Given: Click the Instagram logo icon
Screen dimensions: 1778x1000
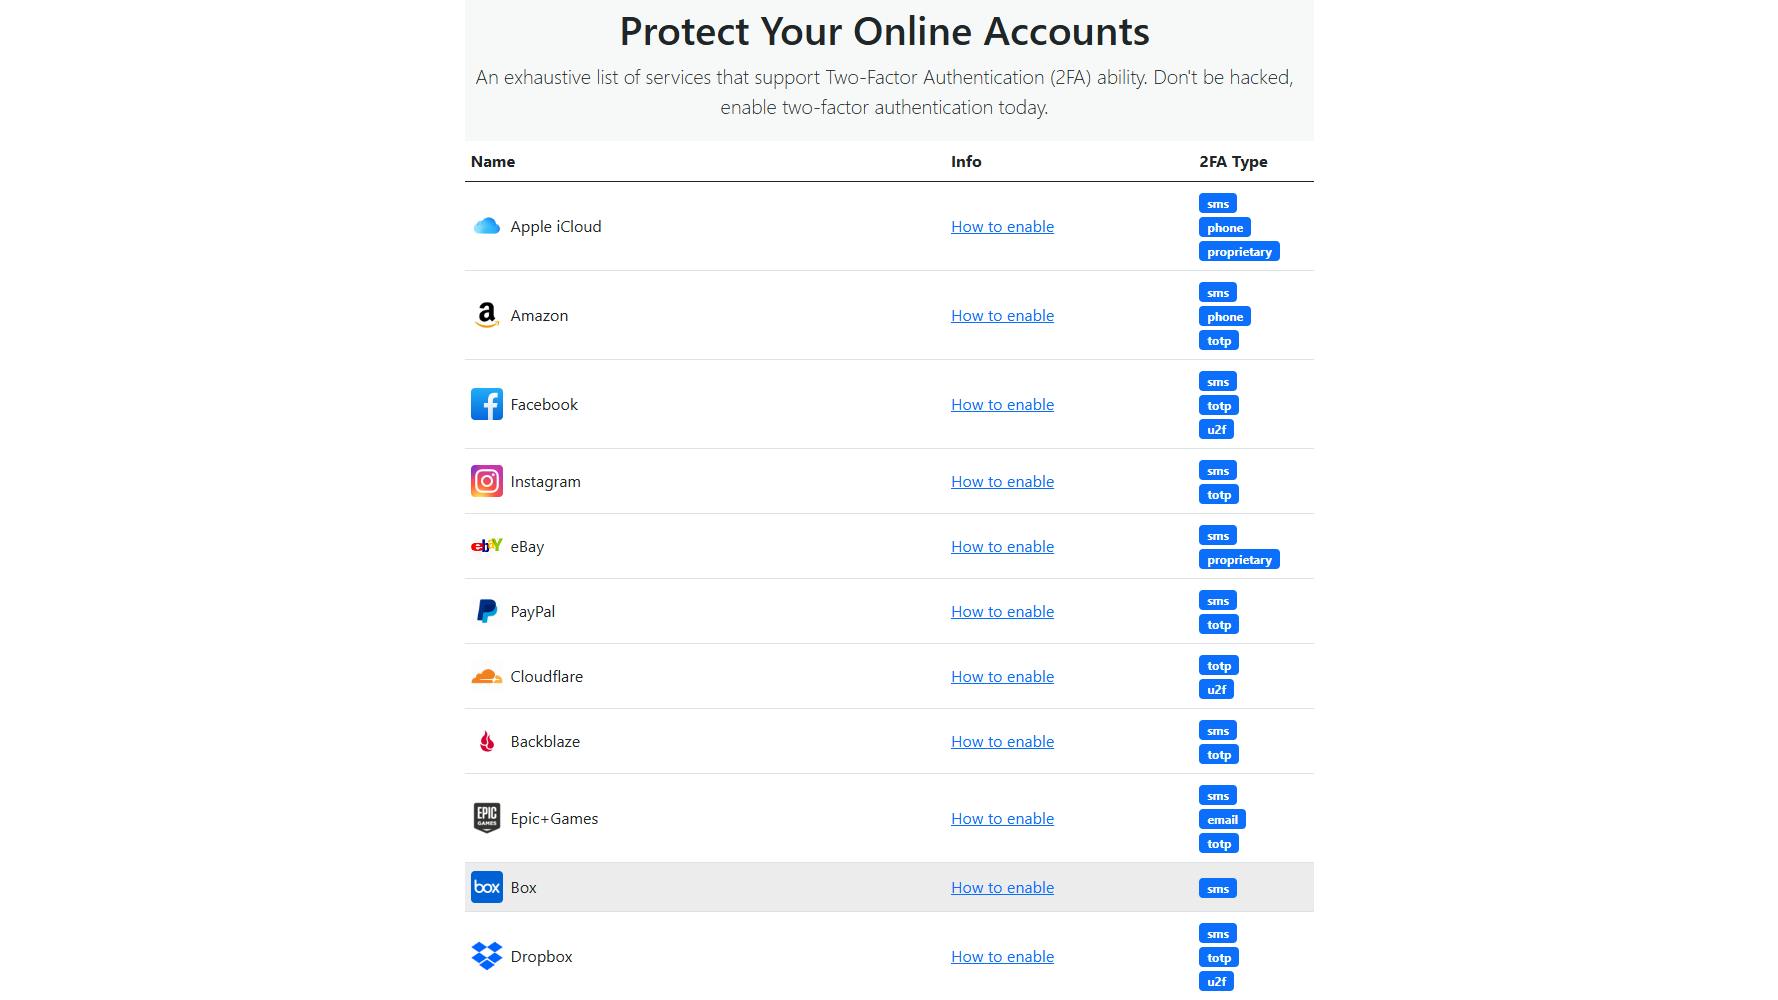Looking at the screenshot, I should [486, 481].
